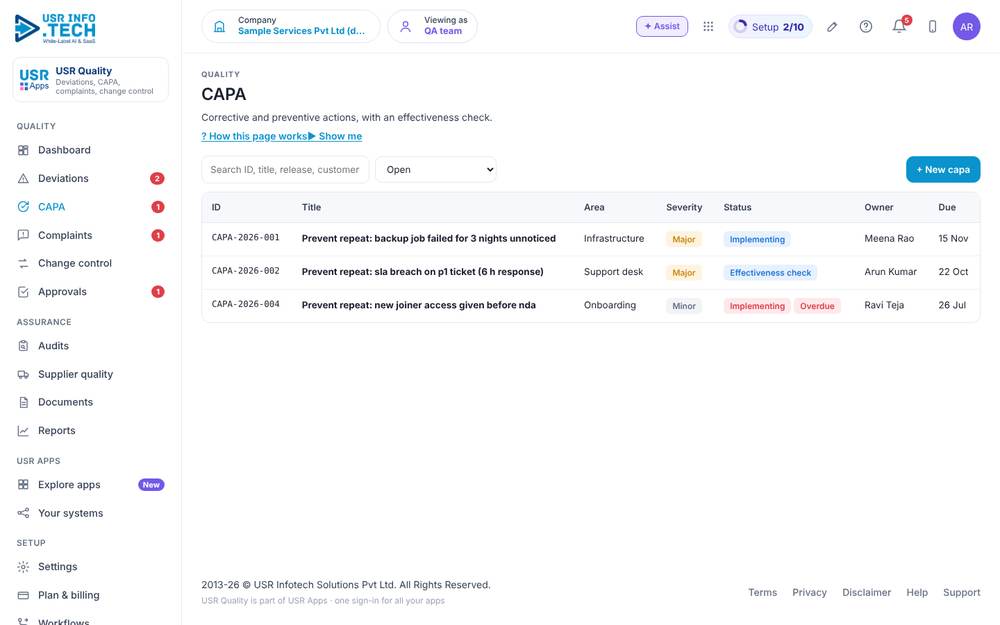This screenshot has width=1000, height=625.
Task: Click the CAPA search input field
Action: (x=285, y=170)
